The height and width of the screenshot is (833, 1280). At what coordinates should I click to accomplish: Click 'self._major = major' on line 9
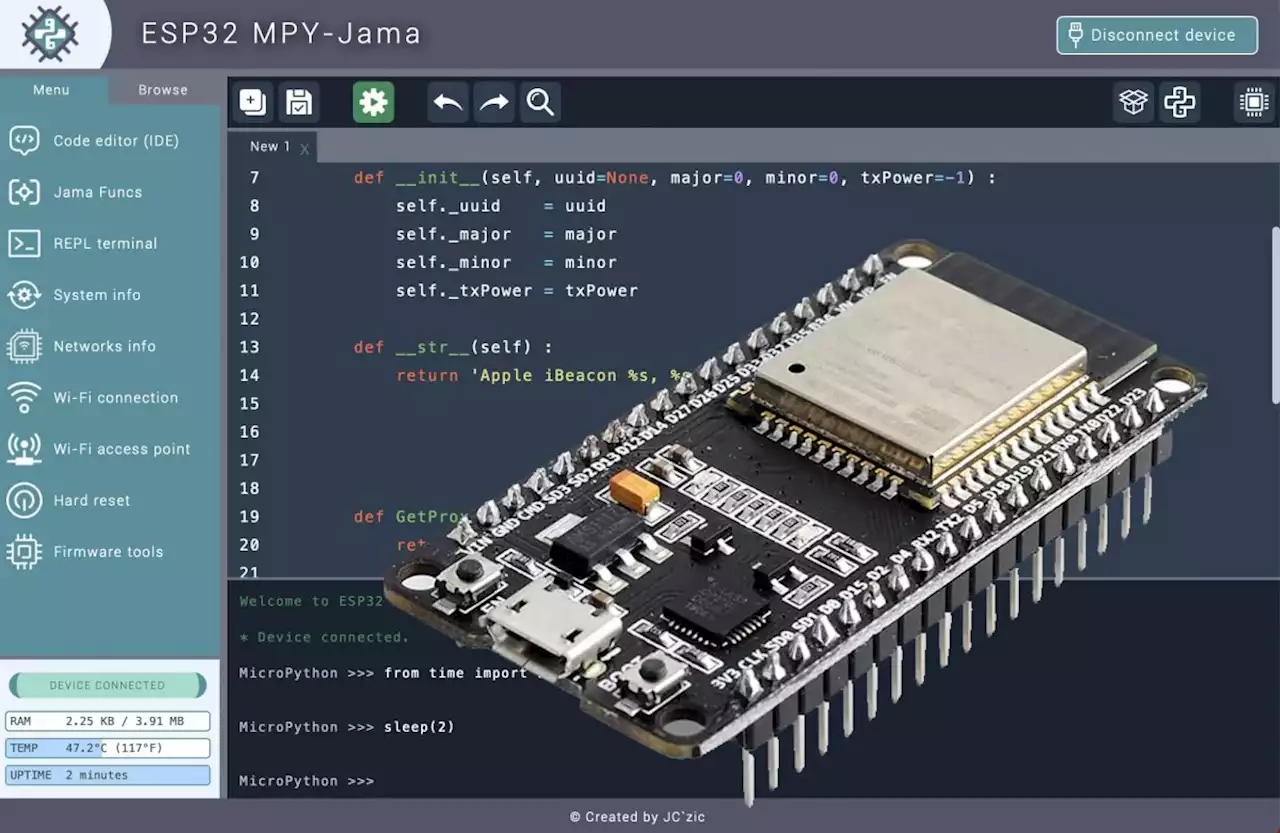click(x=506, y=234)
